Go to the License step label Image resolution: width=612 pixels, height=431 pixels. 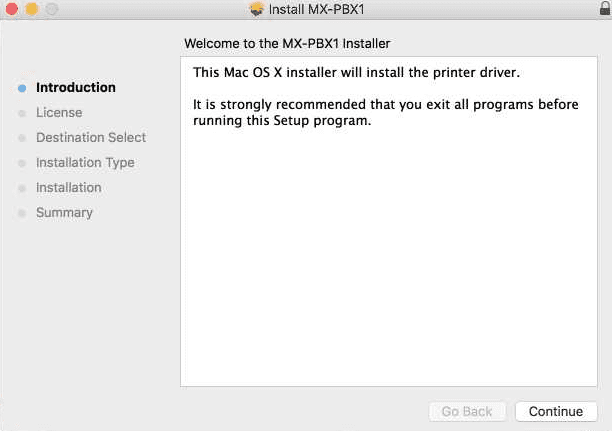[x=59, y=113]
